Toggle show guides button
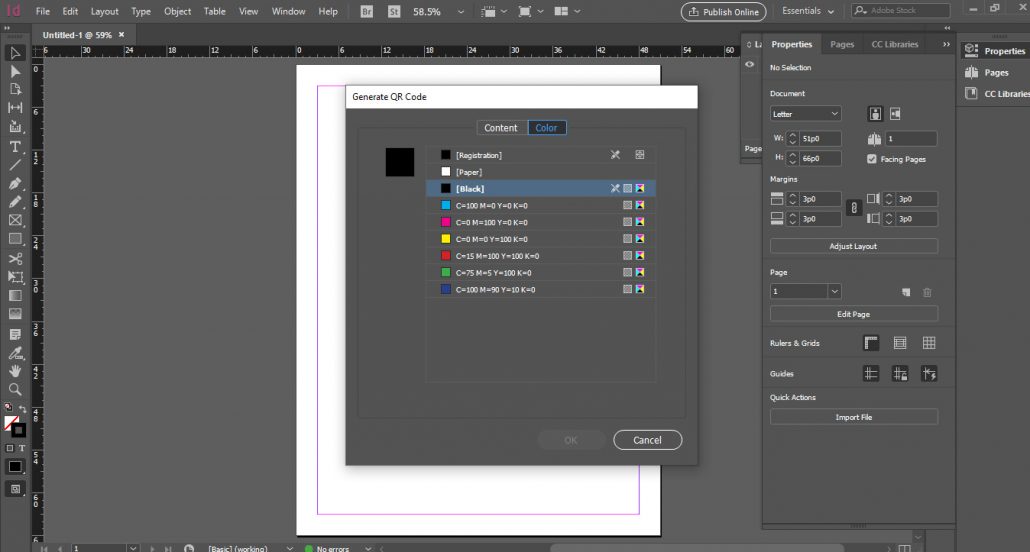Image resolution: width=1030 pixels, height=552 pixels. pyautogui.click(x=871, y=373)
